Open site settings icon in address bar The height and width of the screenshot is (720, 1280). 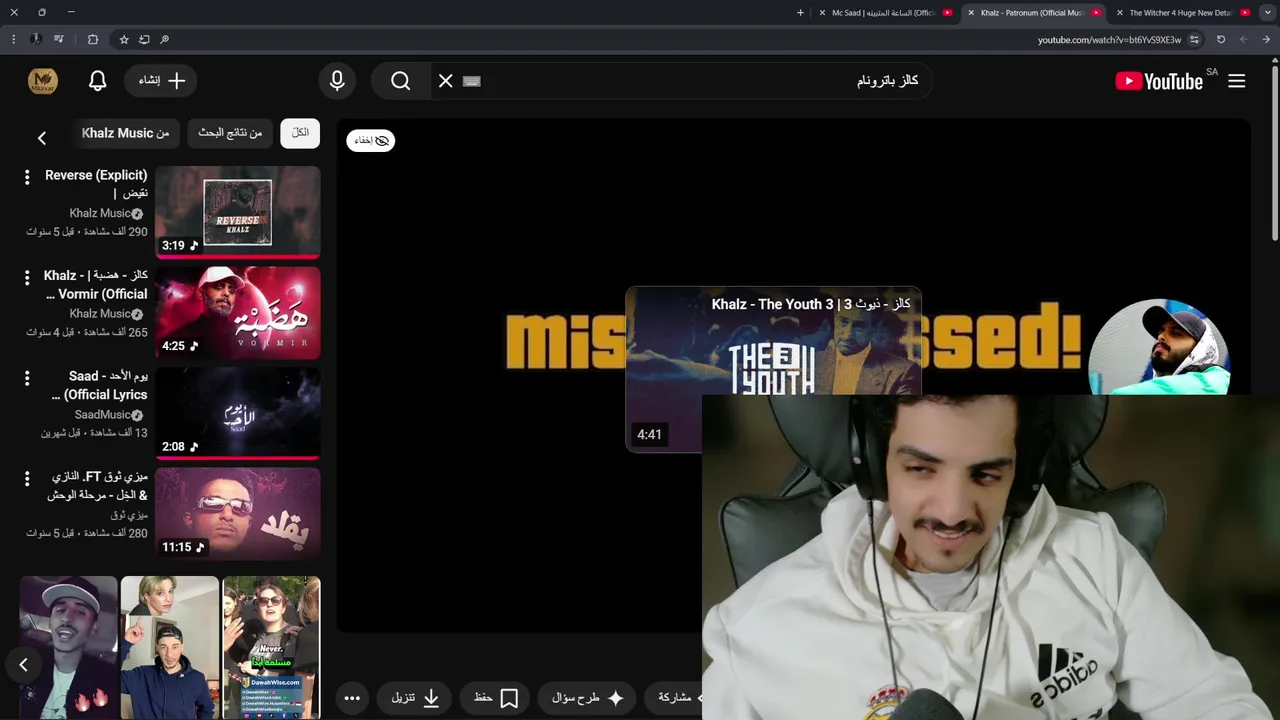[x=1194, y=40]
